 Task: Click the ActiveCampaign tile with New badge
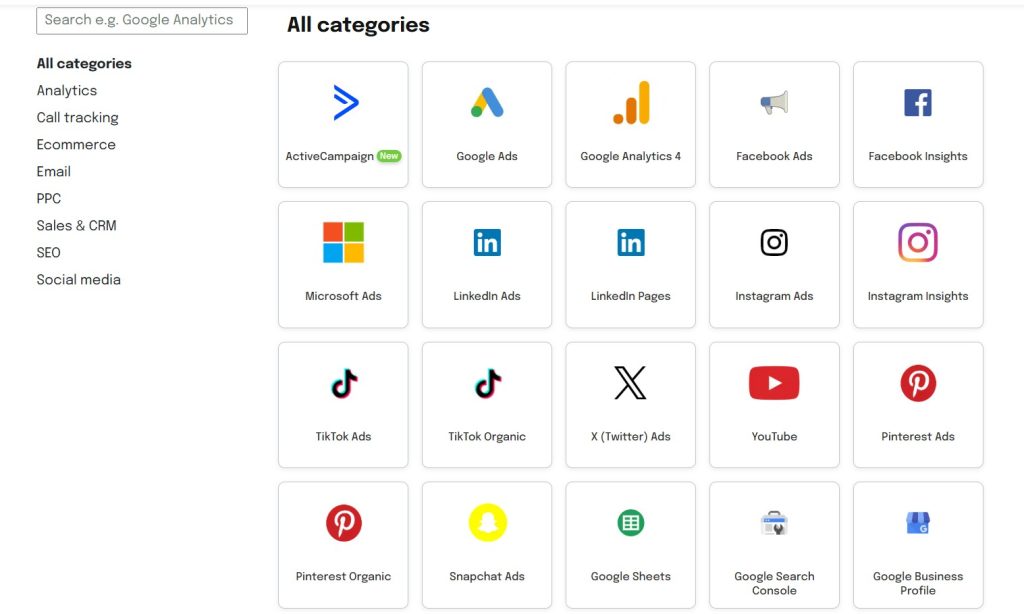[x=343, y=122]
